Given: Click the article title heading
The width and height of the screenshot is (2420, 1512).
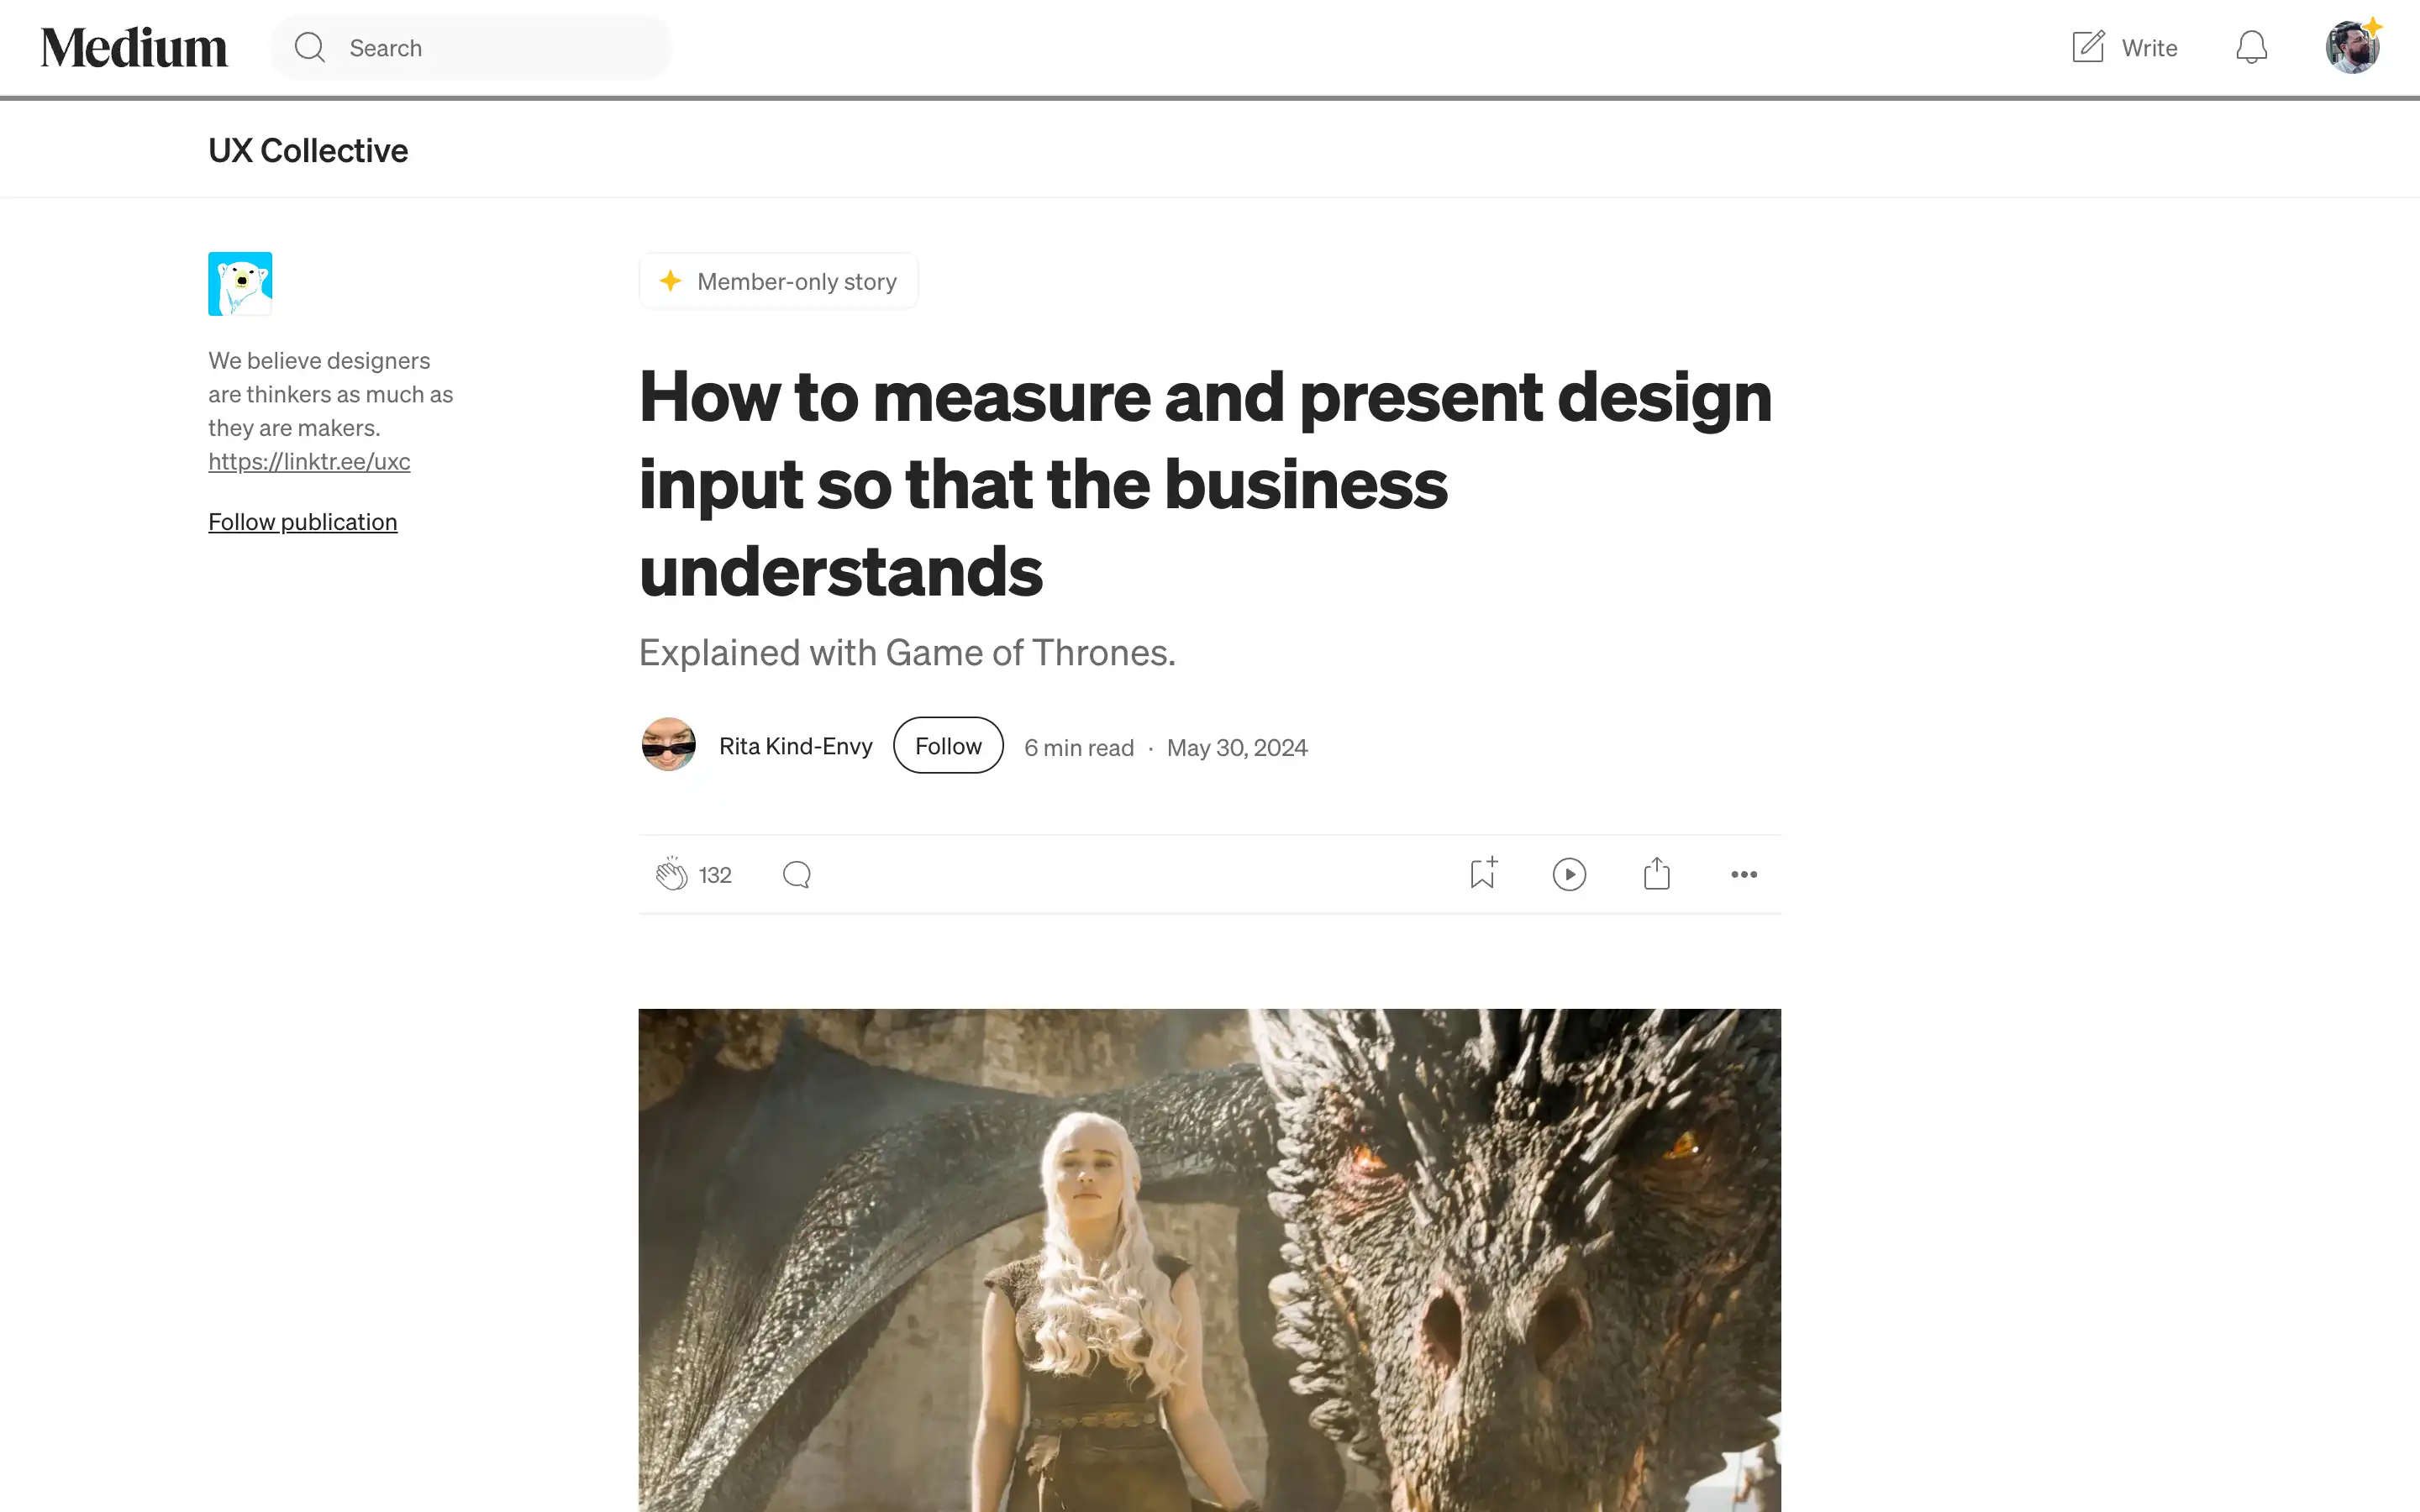Looking at the screenshot, I should (x=1205, y=484).
